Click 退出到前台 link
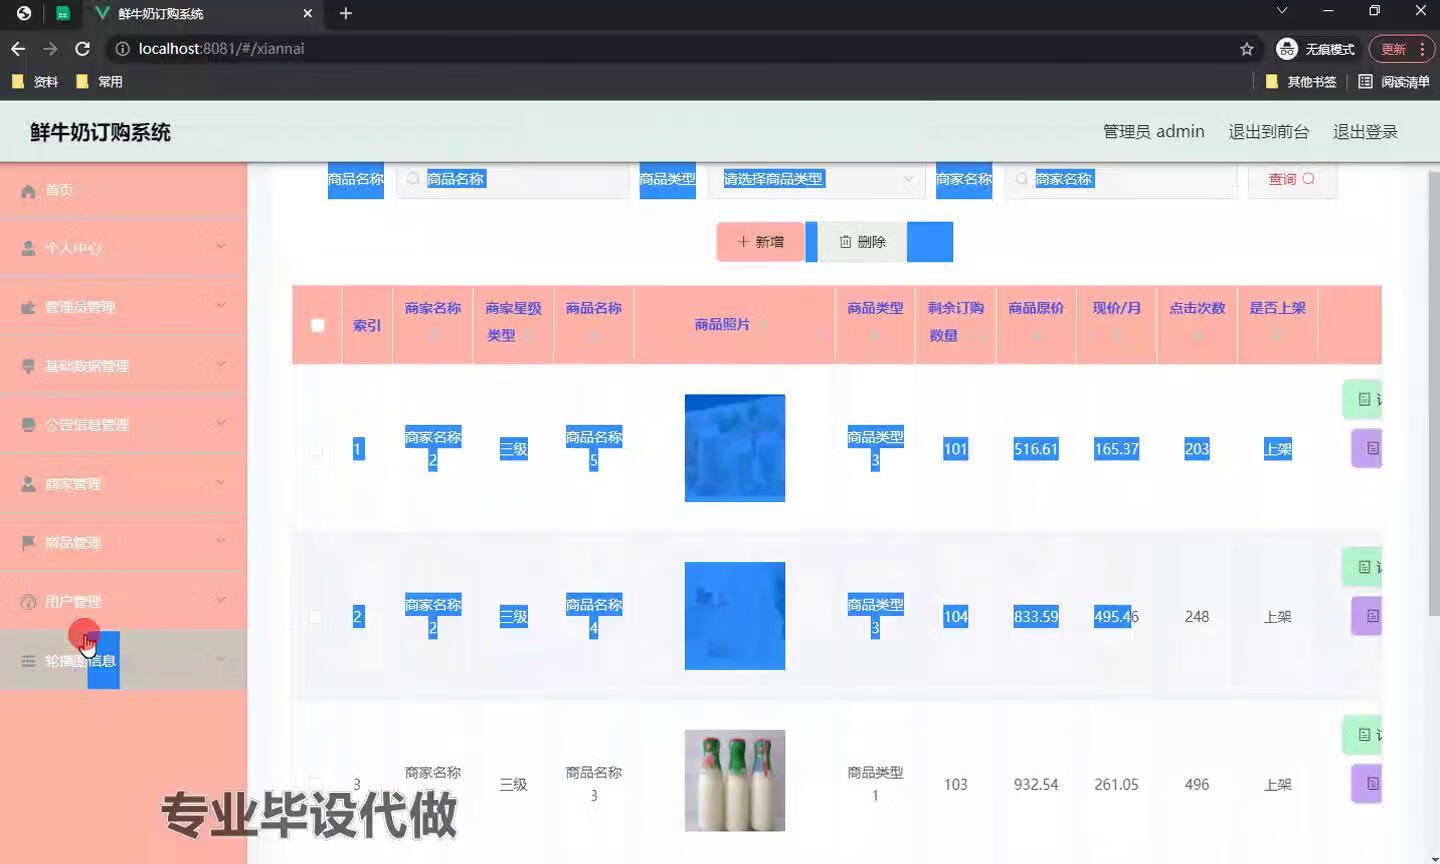Image resolution: width=1440 pixels, height=864 pixels. 1268,132
